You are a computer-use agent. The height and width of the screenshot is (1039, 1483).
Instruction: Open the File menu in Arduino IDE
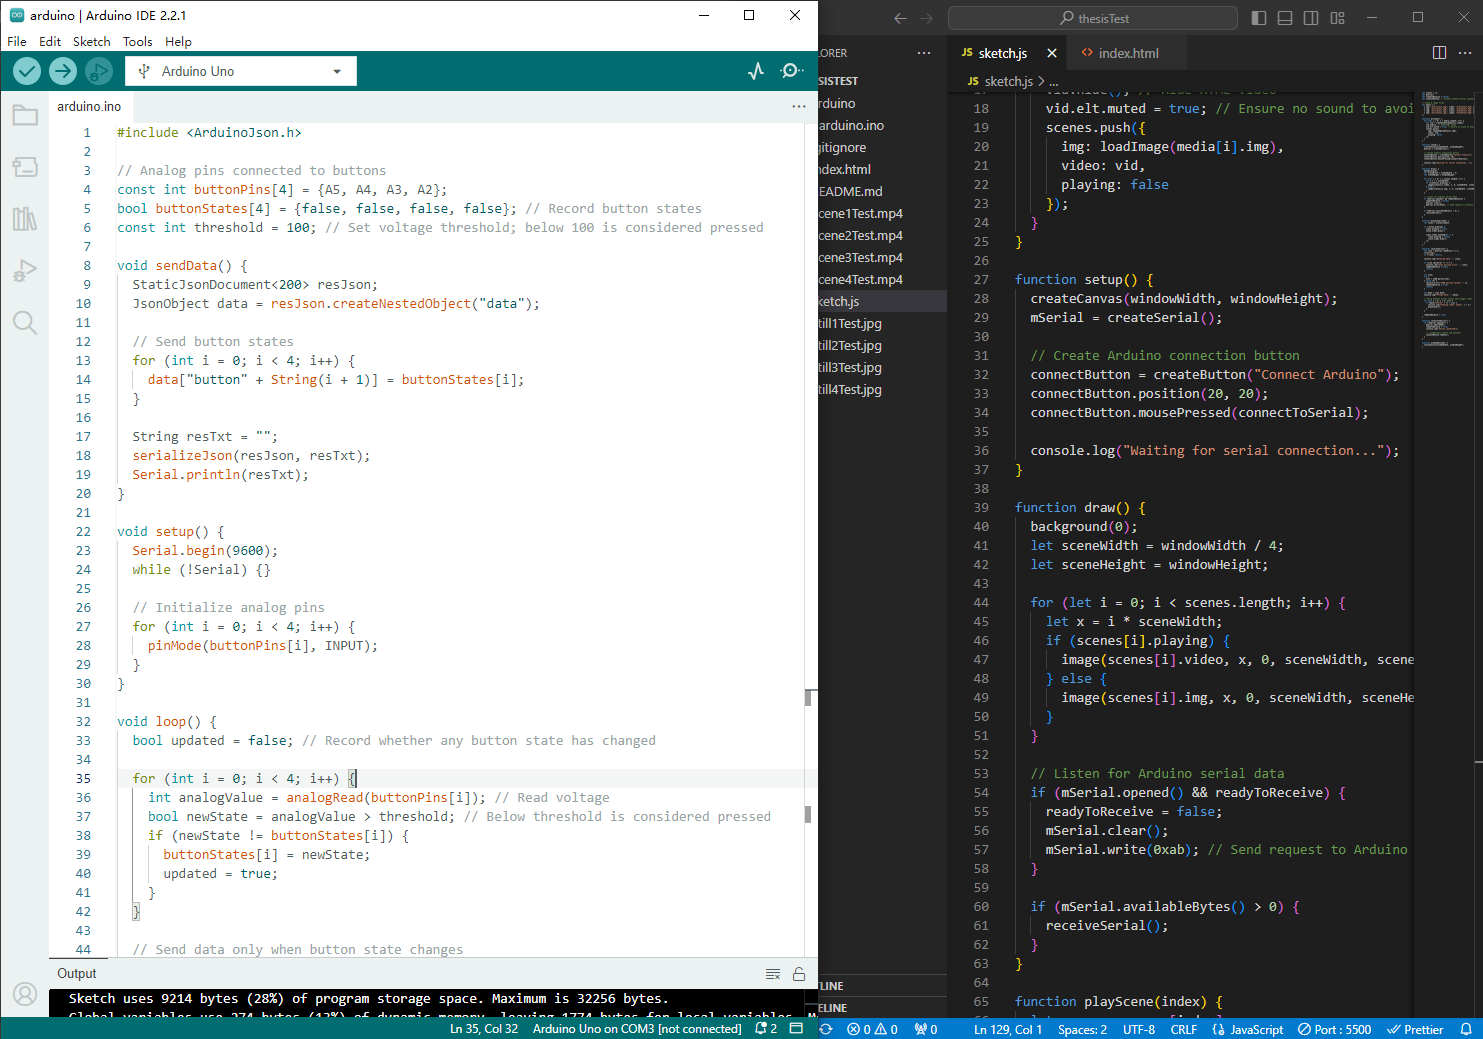17,42
